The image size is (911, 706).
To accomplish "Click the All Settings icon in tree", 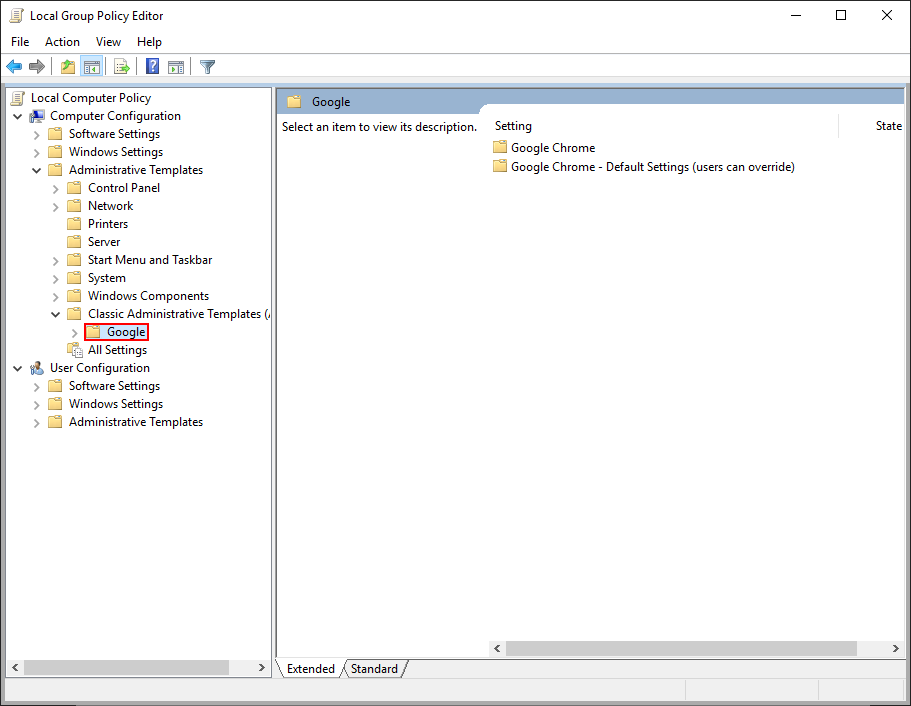I will click(75, 350).
